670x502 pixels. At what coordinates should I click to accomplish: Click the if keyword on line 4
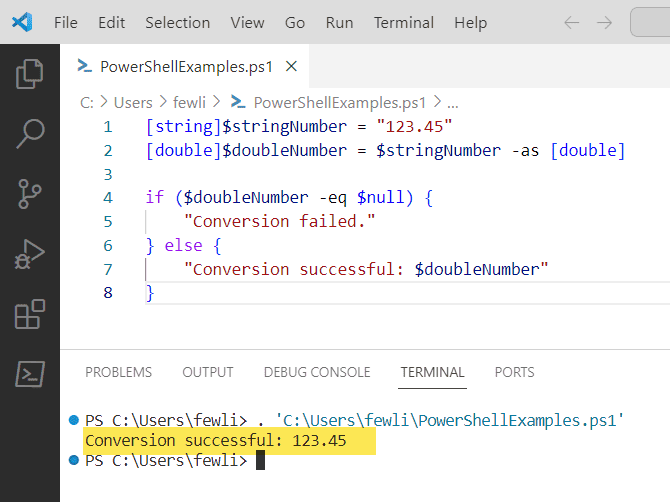[x=154, y=197]
